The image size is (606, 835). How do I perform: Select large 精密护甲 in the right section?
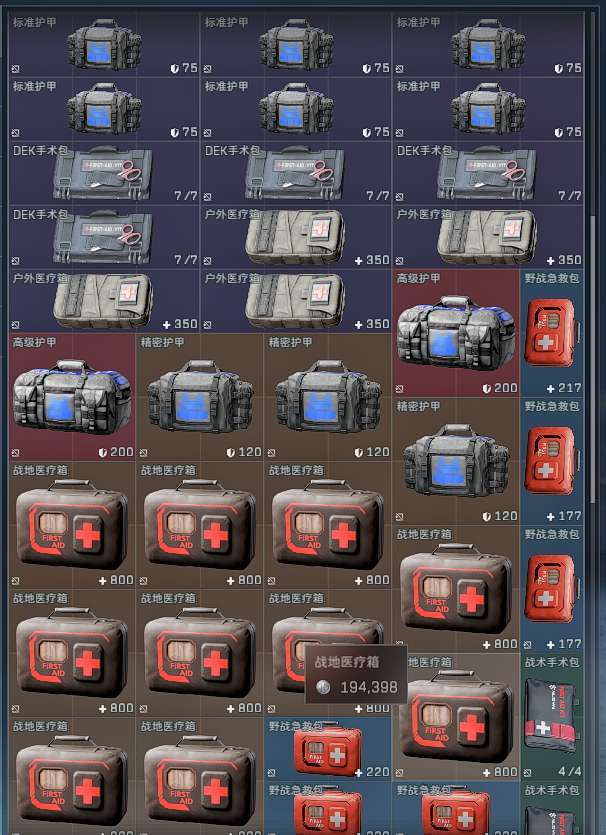(455, 461)
